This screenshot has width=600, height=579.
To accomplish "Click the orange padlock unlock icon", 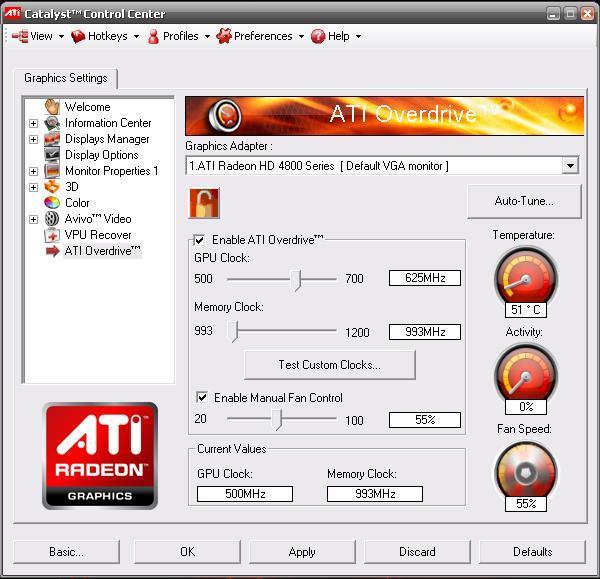I will tap(204, 202).
